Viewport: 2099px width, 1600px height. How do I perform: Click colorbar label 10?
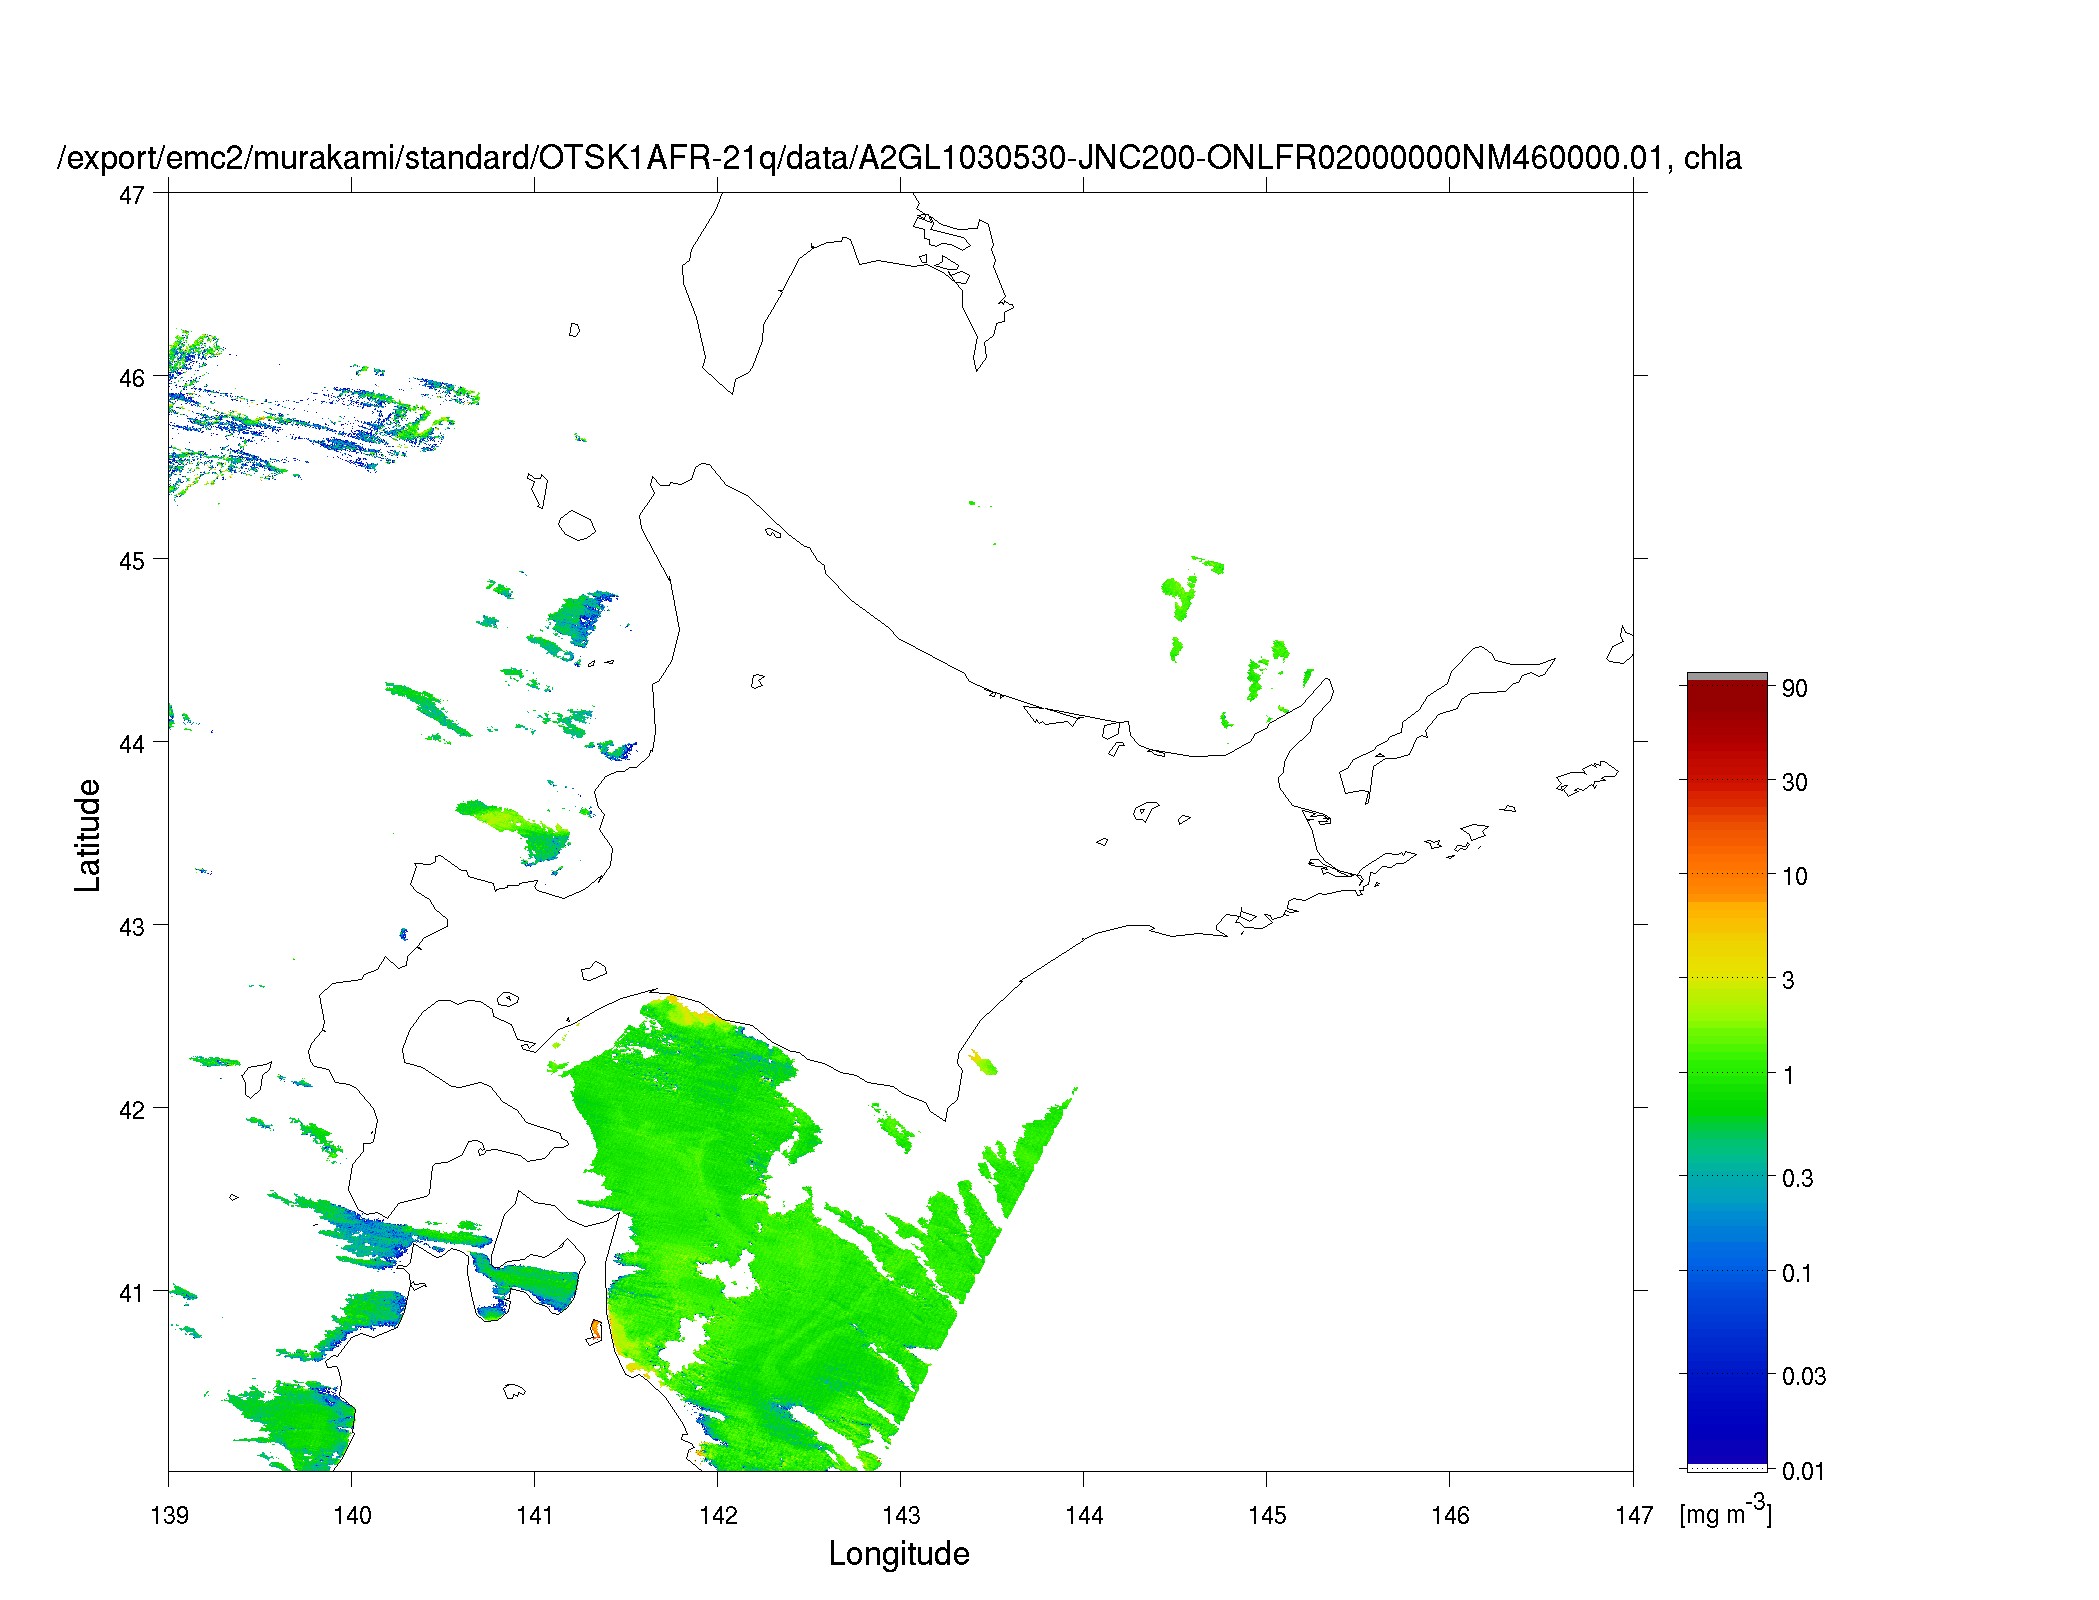click(x=1794, y=876)
